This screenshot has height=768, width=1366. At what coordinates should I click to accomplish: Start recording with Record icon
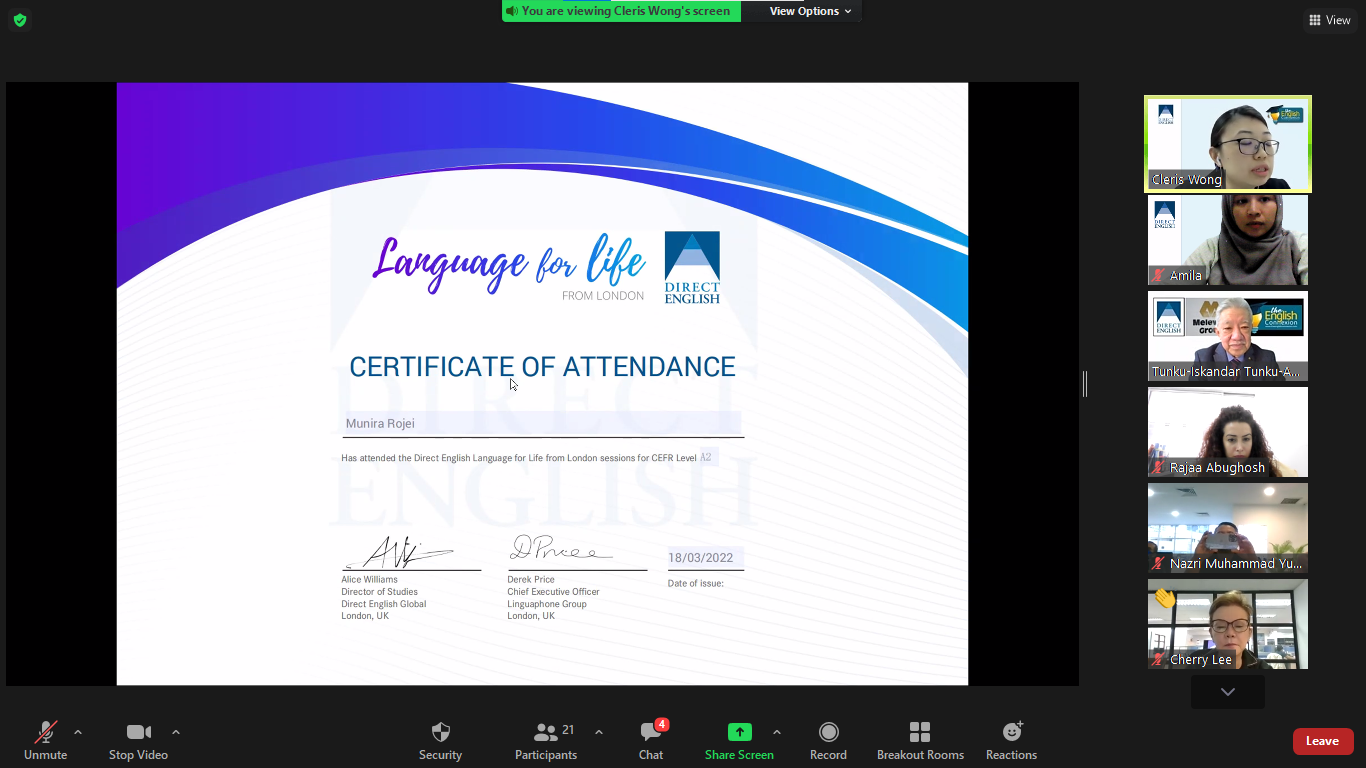tap(828, 732)
